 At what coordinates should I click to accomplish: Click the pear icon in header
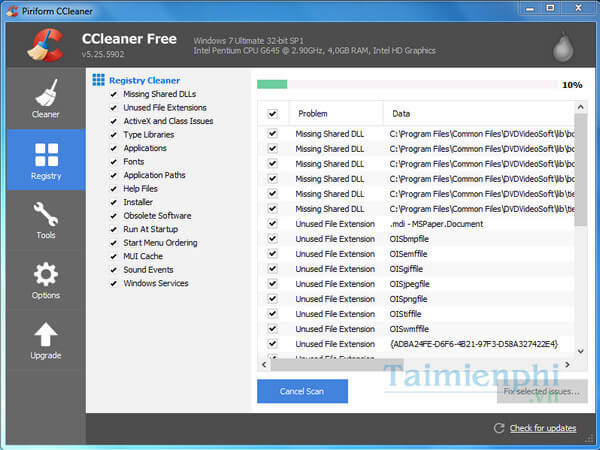(x=563, y=47)
